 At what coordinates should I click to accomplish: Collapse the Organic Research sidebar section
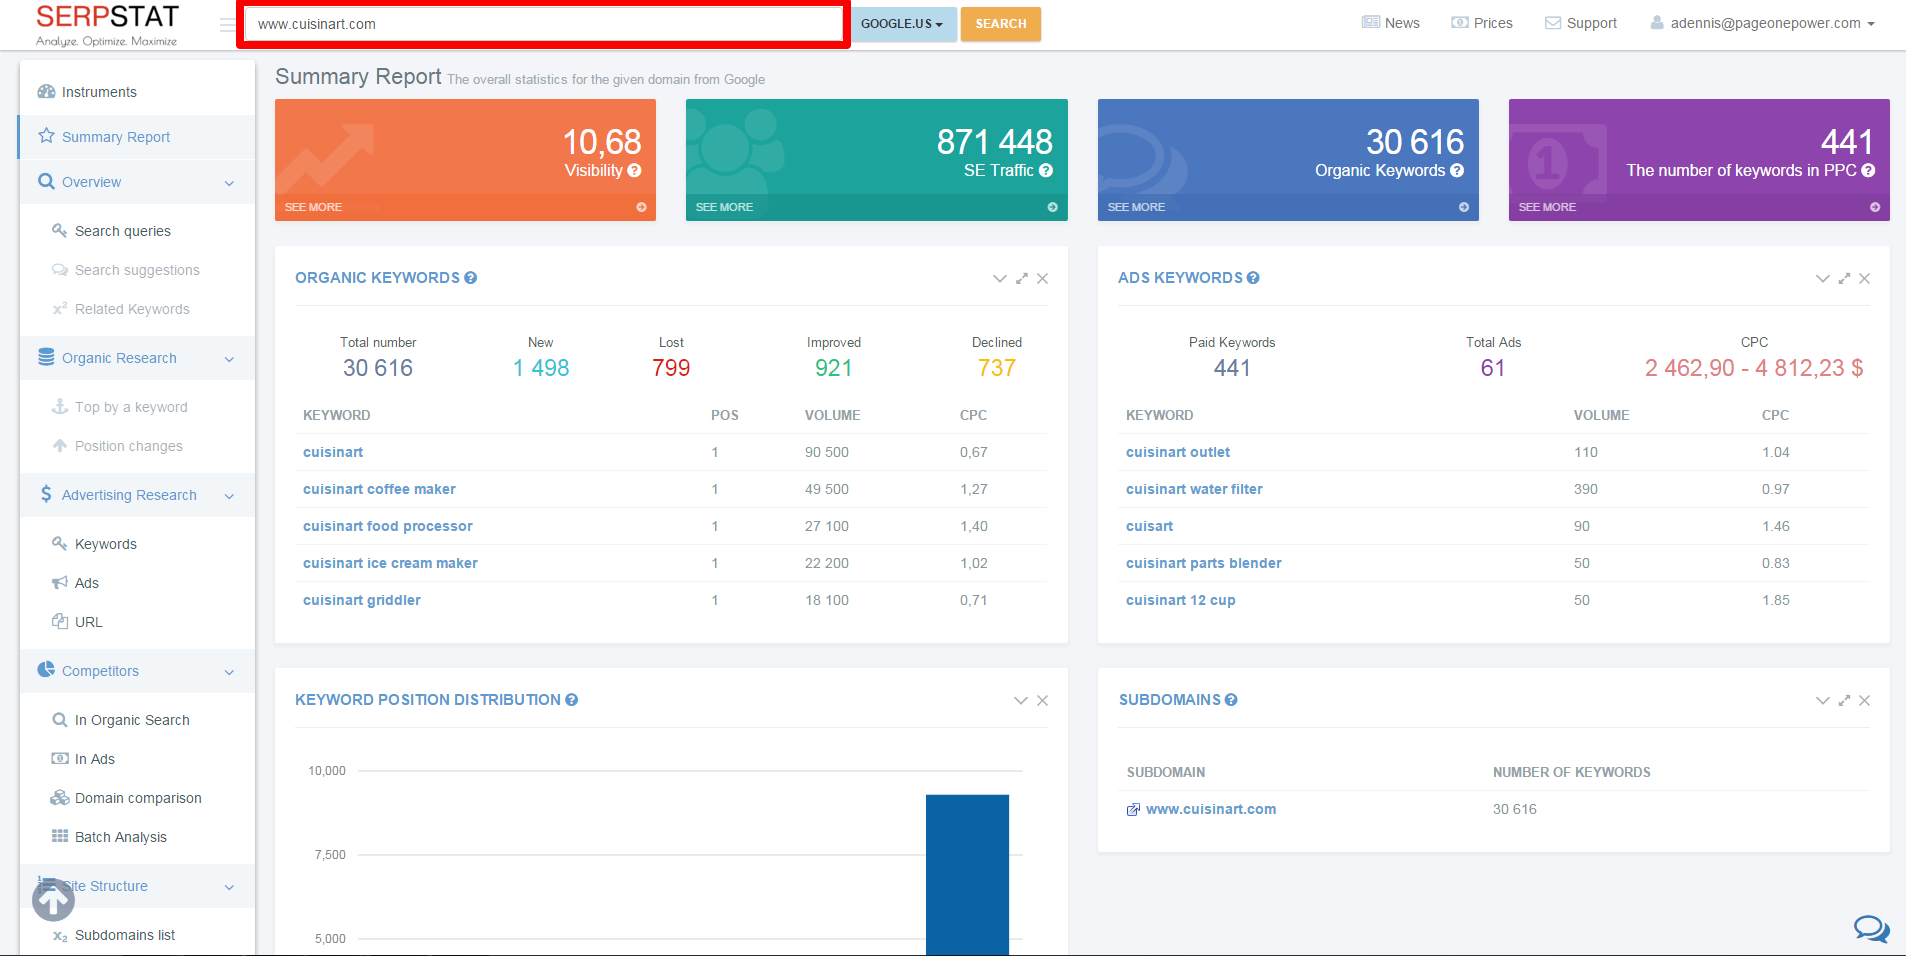[229, 359]
